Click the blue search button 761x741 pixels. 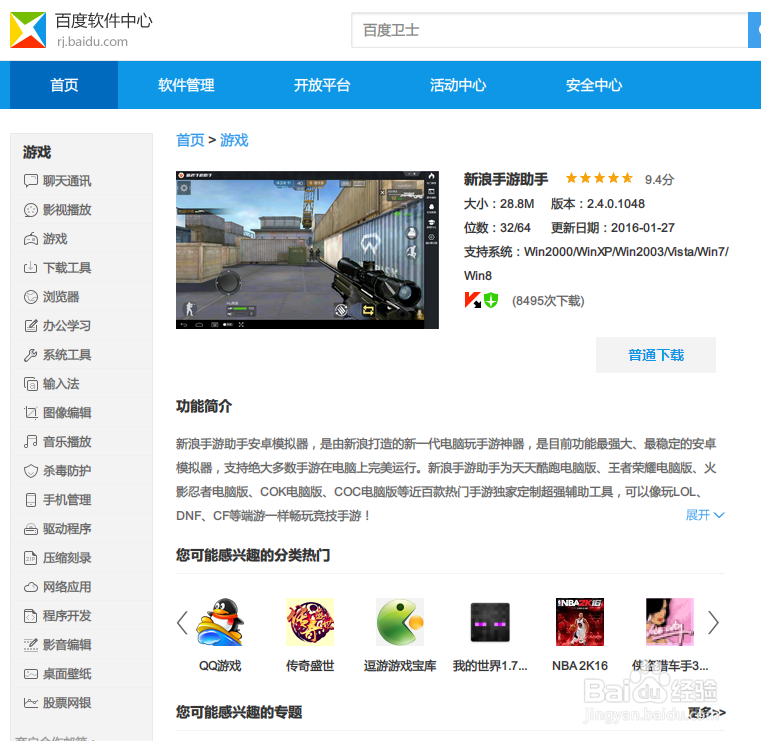(x=755, y=30)
